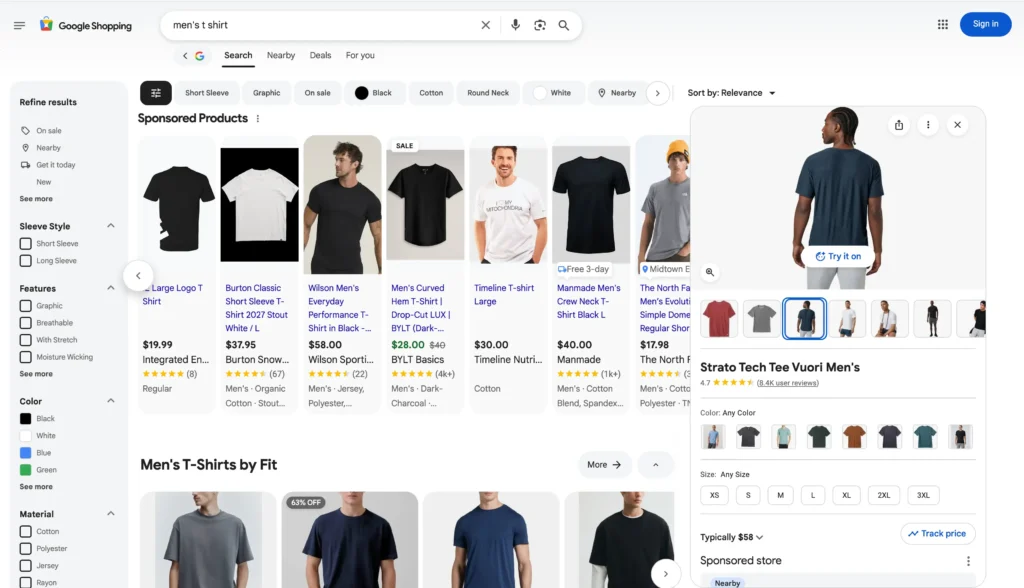Clear the search box text

(x=485, y=25)
